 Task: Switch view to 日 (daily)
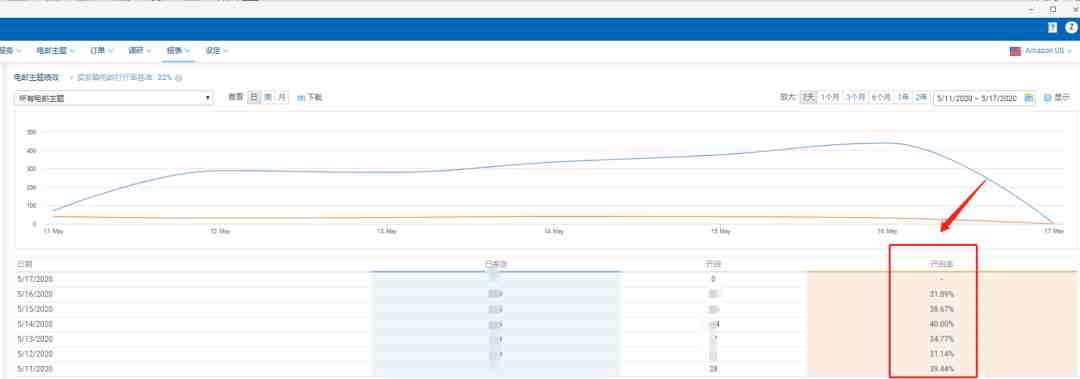point(255,98)
